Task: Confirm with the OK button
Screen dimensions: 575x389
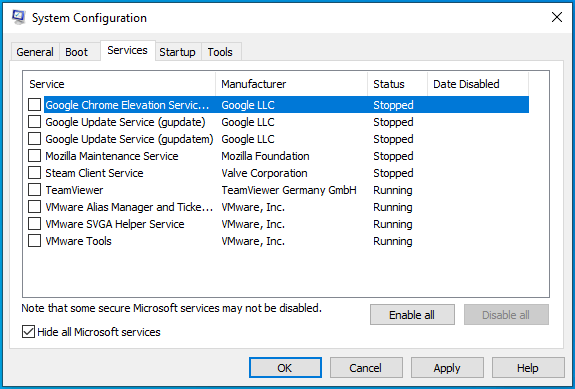Action: coord(285,368)
